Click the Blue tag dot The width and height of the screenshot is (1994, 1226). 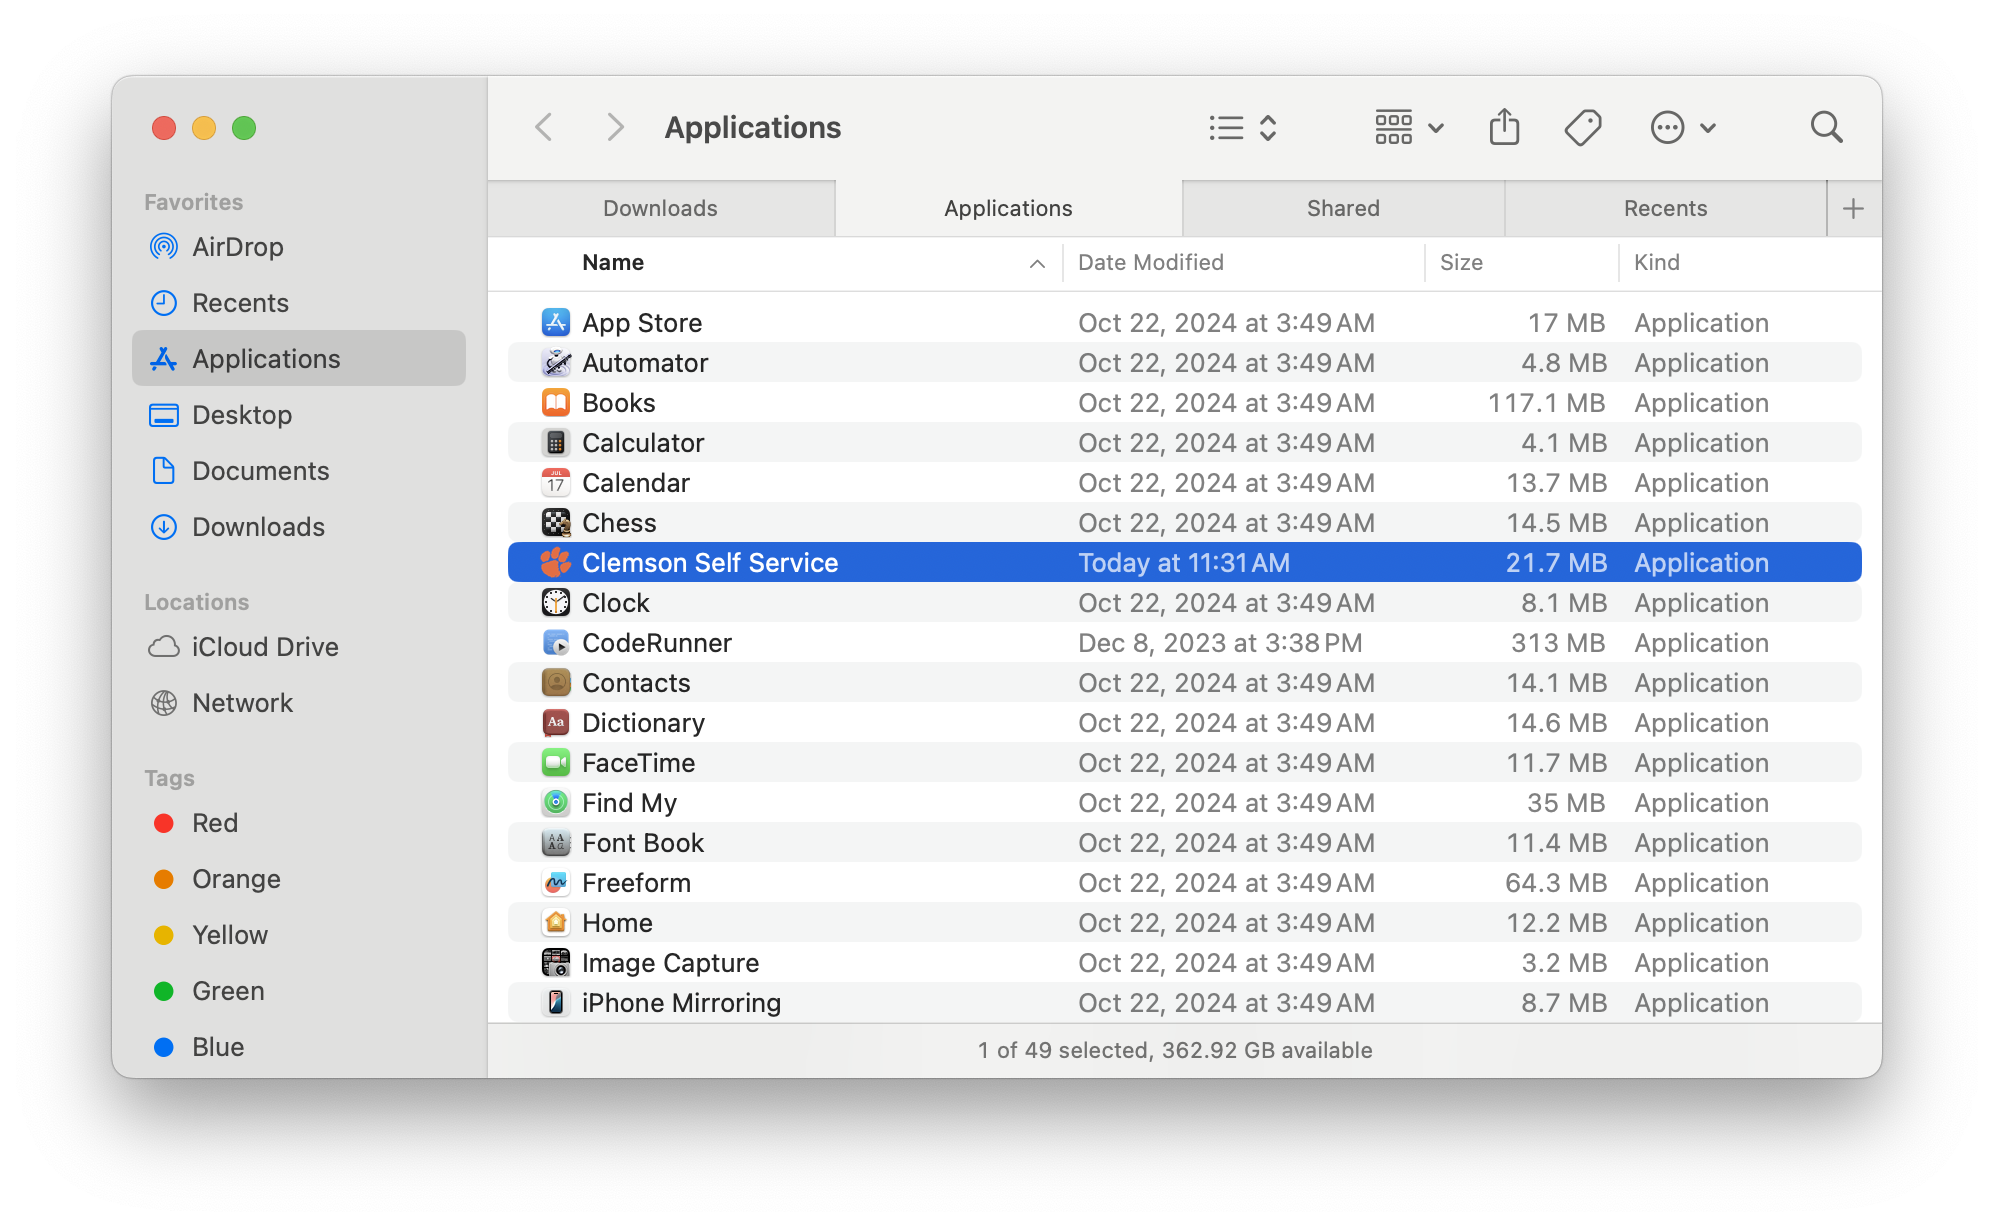click(164, 1047)
